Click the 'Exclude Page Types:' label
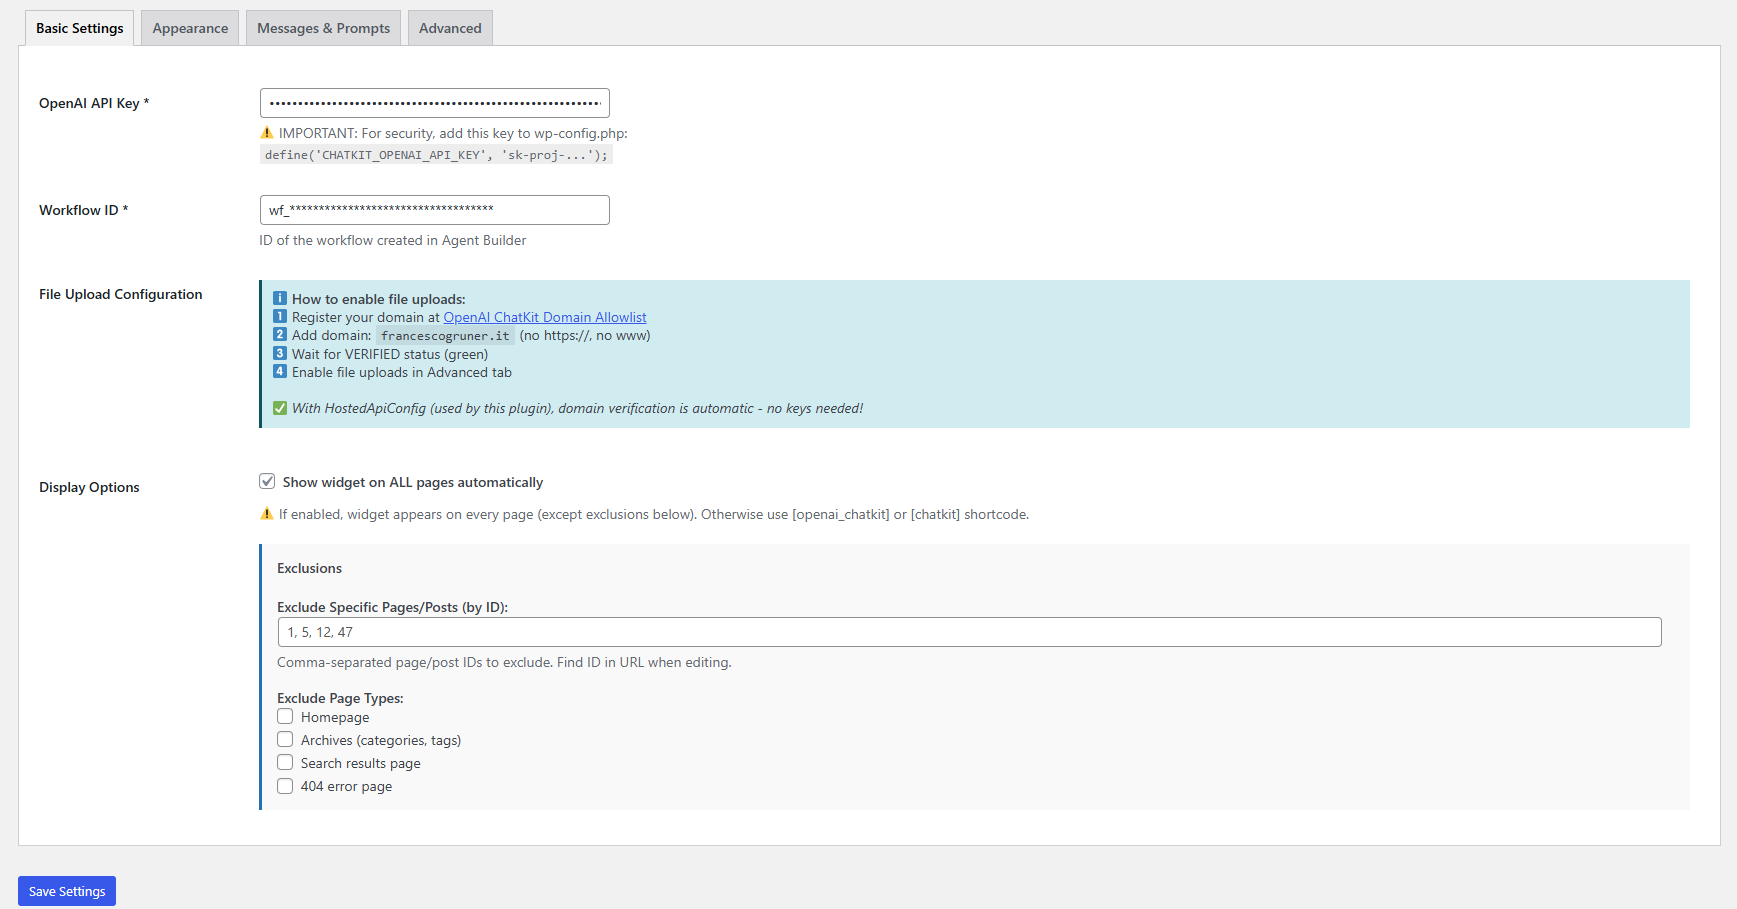The image size is (1737, 909). point(340,698)
